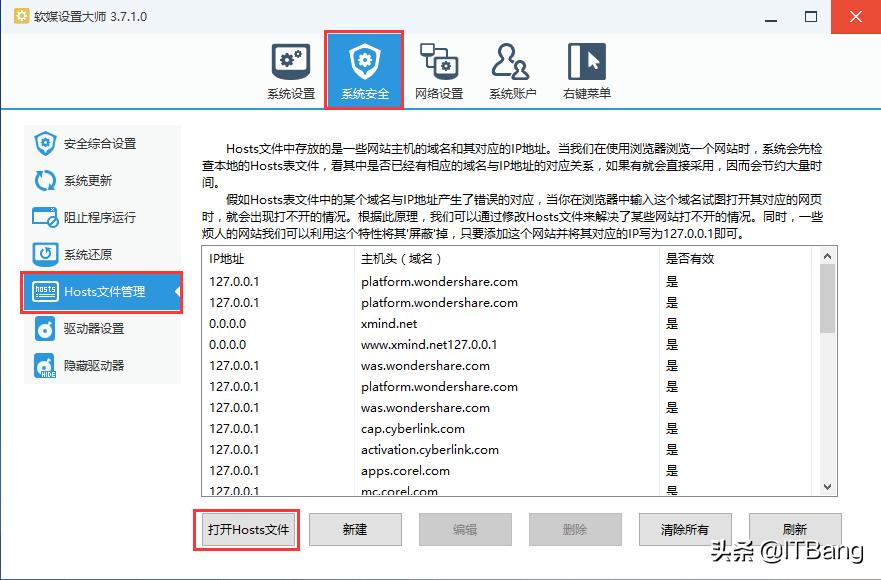
Task: Open 系统更新 (System Update) settings
Action: 85,180
